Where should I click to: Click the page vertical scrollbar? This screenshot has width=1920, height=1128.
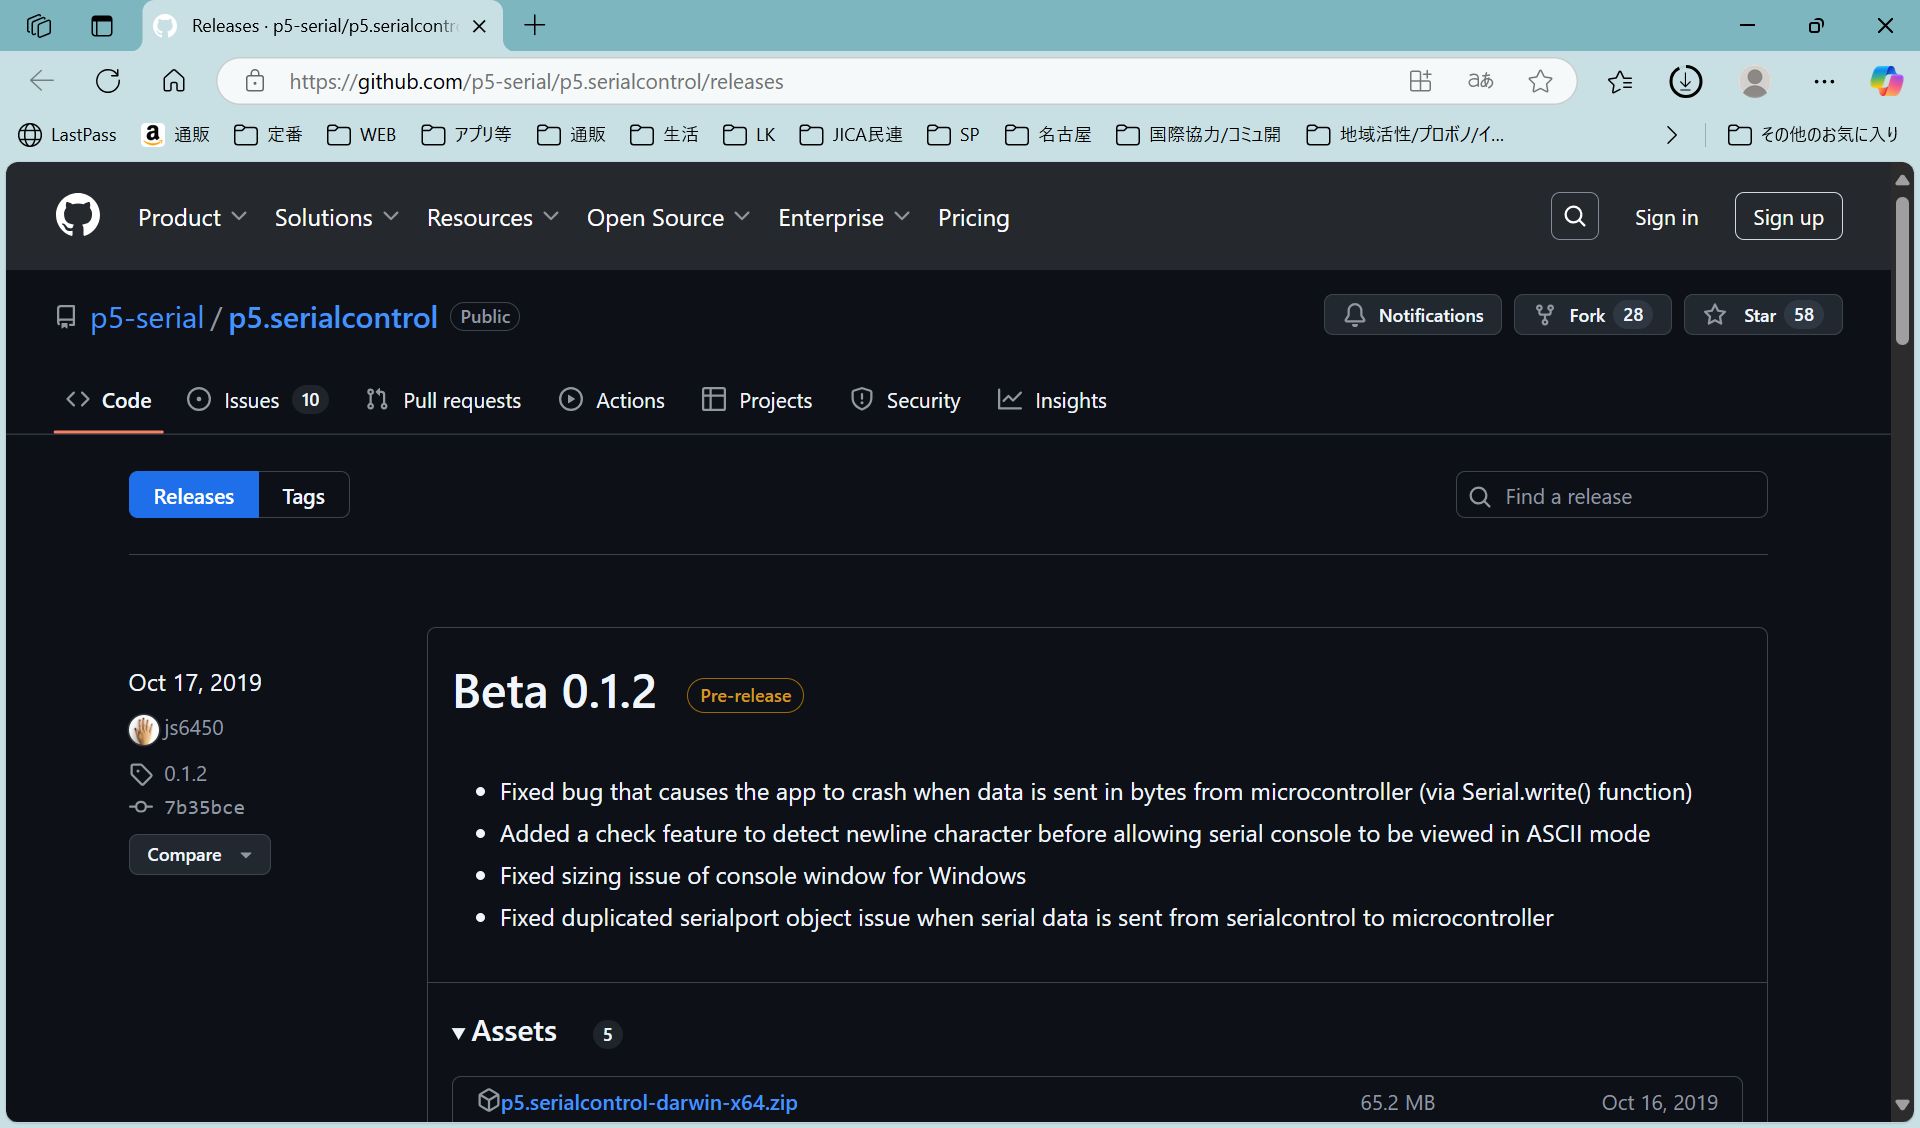pyautogui.click(x=1902, y=272)
